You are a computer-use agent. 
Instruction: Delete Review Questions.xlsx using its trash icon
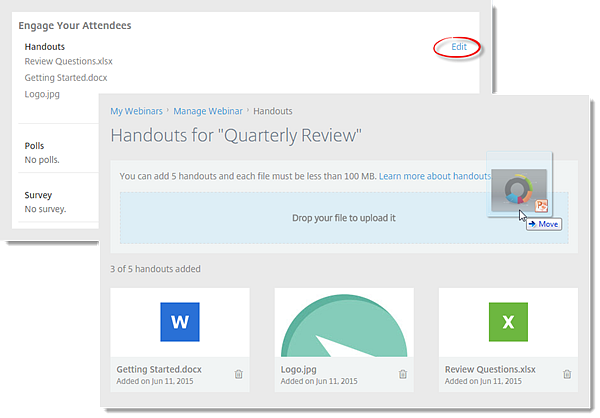pos(567,374)
